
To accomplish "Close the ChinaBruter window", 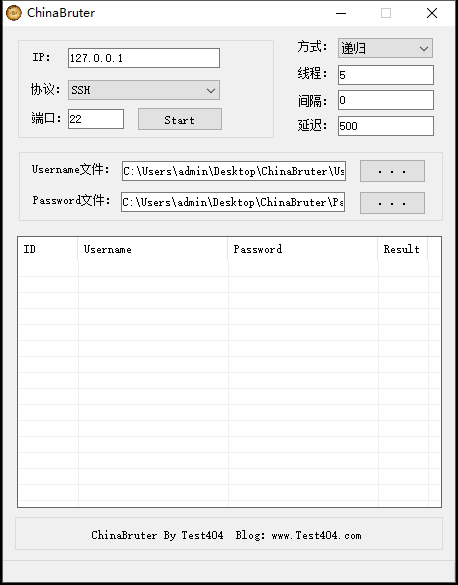I will pos(432,13).
